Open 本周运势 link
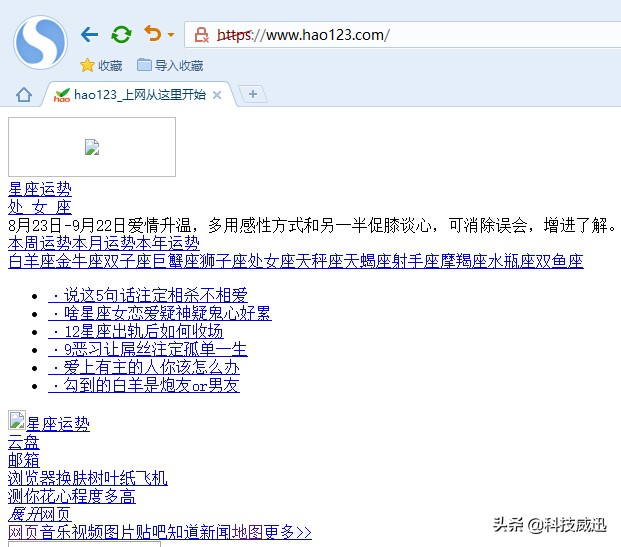Image resolution: width=621 pixels, height=547 pixels. 40,243
